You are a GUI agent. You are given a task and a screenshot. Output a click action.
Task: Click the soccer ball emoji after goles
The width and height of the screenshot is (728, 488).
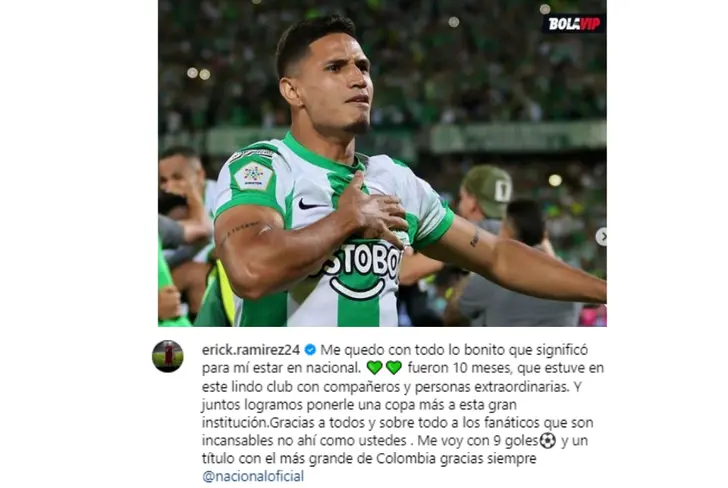pyautogui.click(x=548, y=441)
